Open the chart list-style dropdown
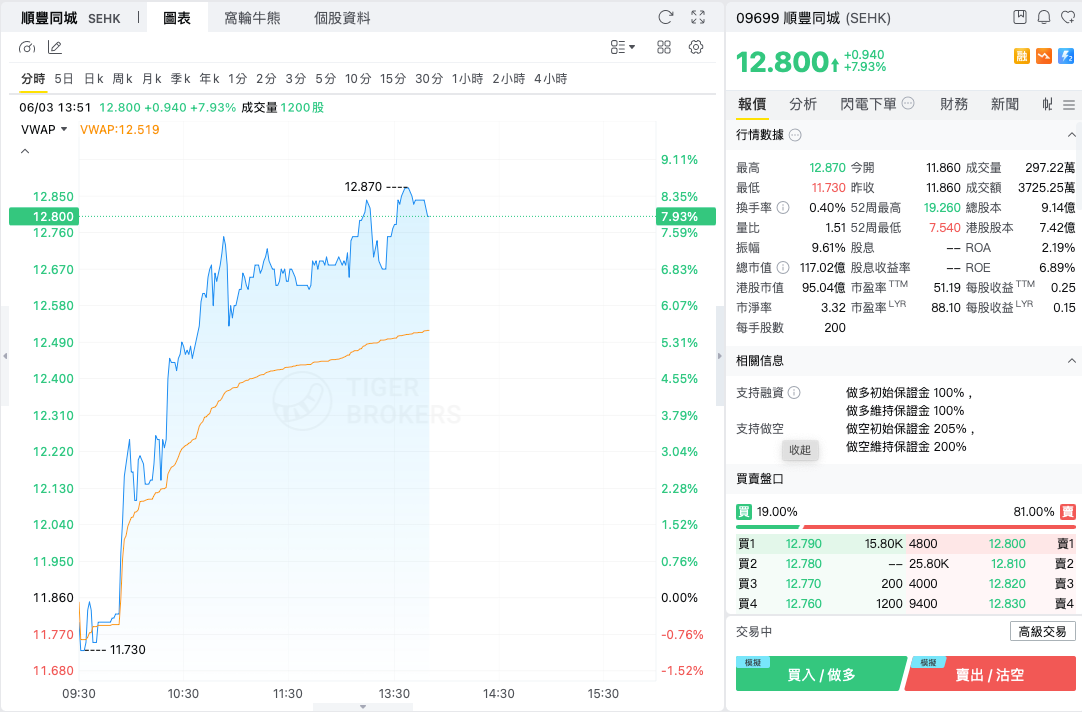This screenshot has height=712, width=1082. 622,47
